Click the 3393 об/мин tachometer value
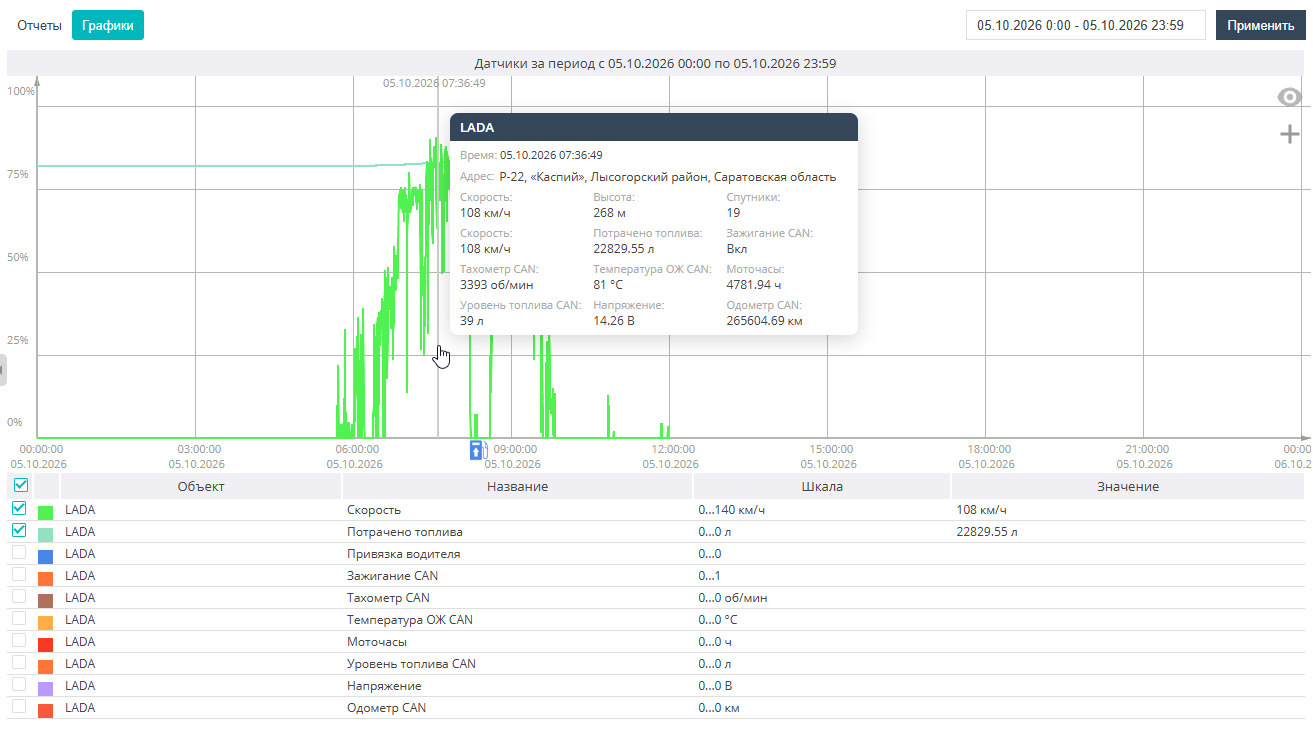The height and width of the screenshot is (755, 1313). click(x=496, y=285)
